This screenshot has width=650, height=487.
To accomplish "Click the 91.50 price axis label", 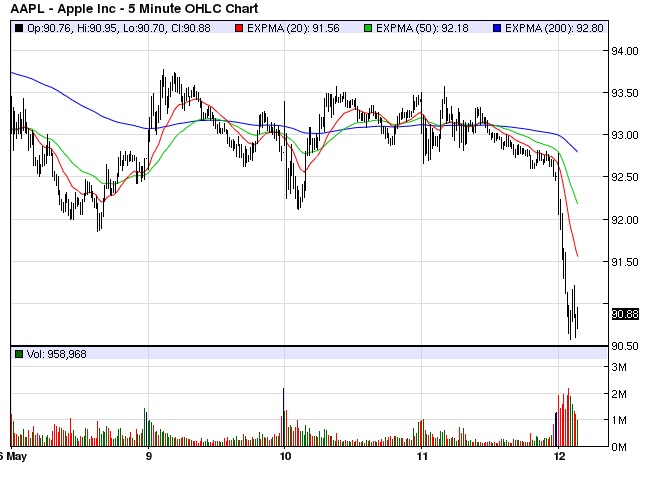I will [625, 262].
